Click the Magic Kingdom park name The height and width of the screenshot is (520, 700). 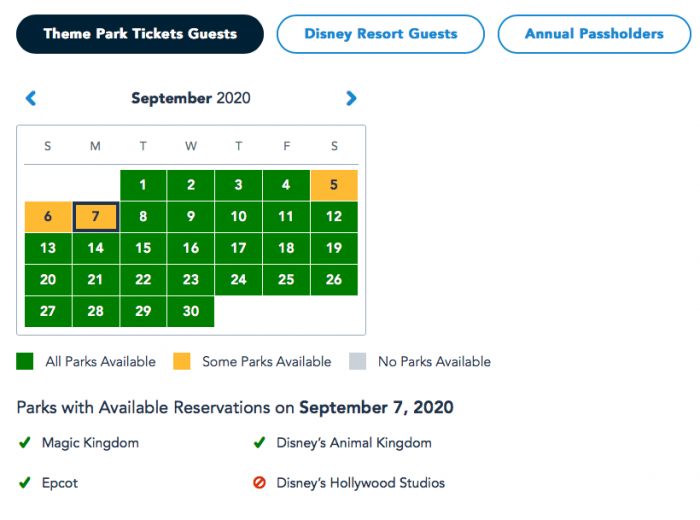coord(90,443)
